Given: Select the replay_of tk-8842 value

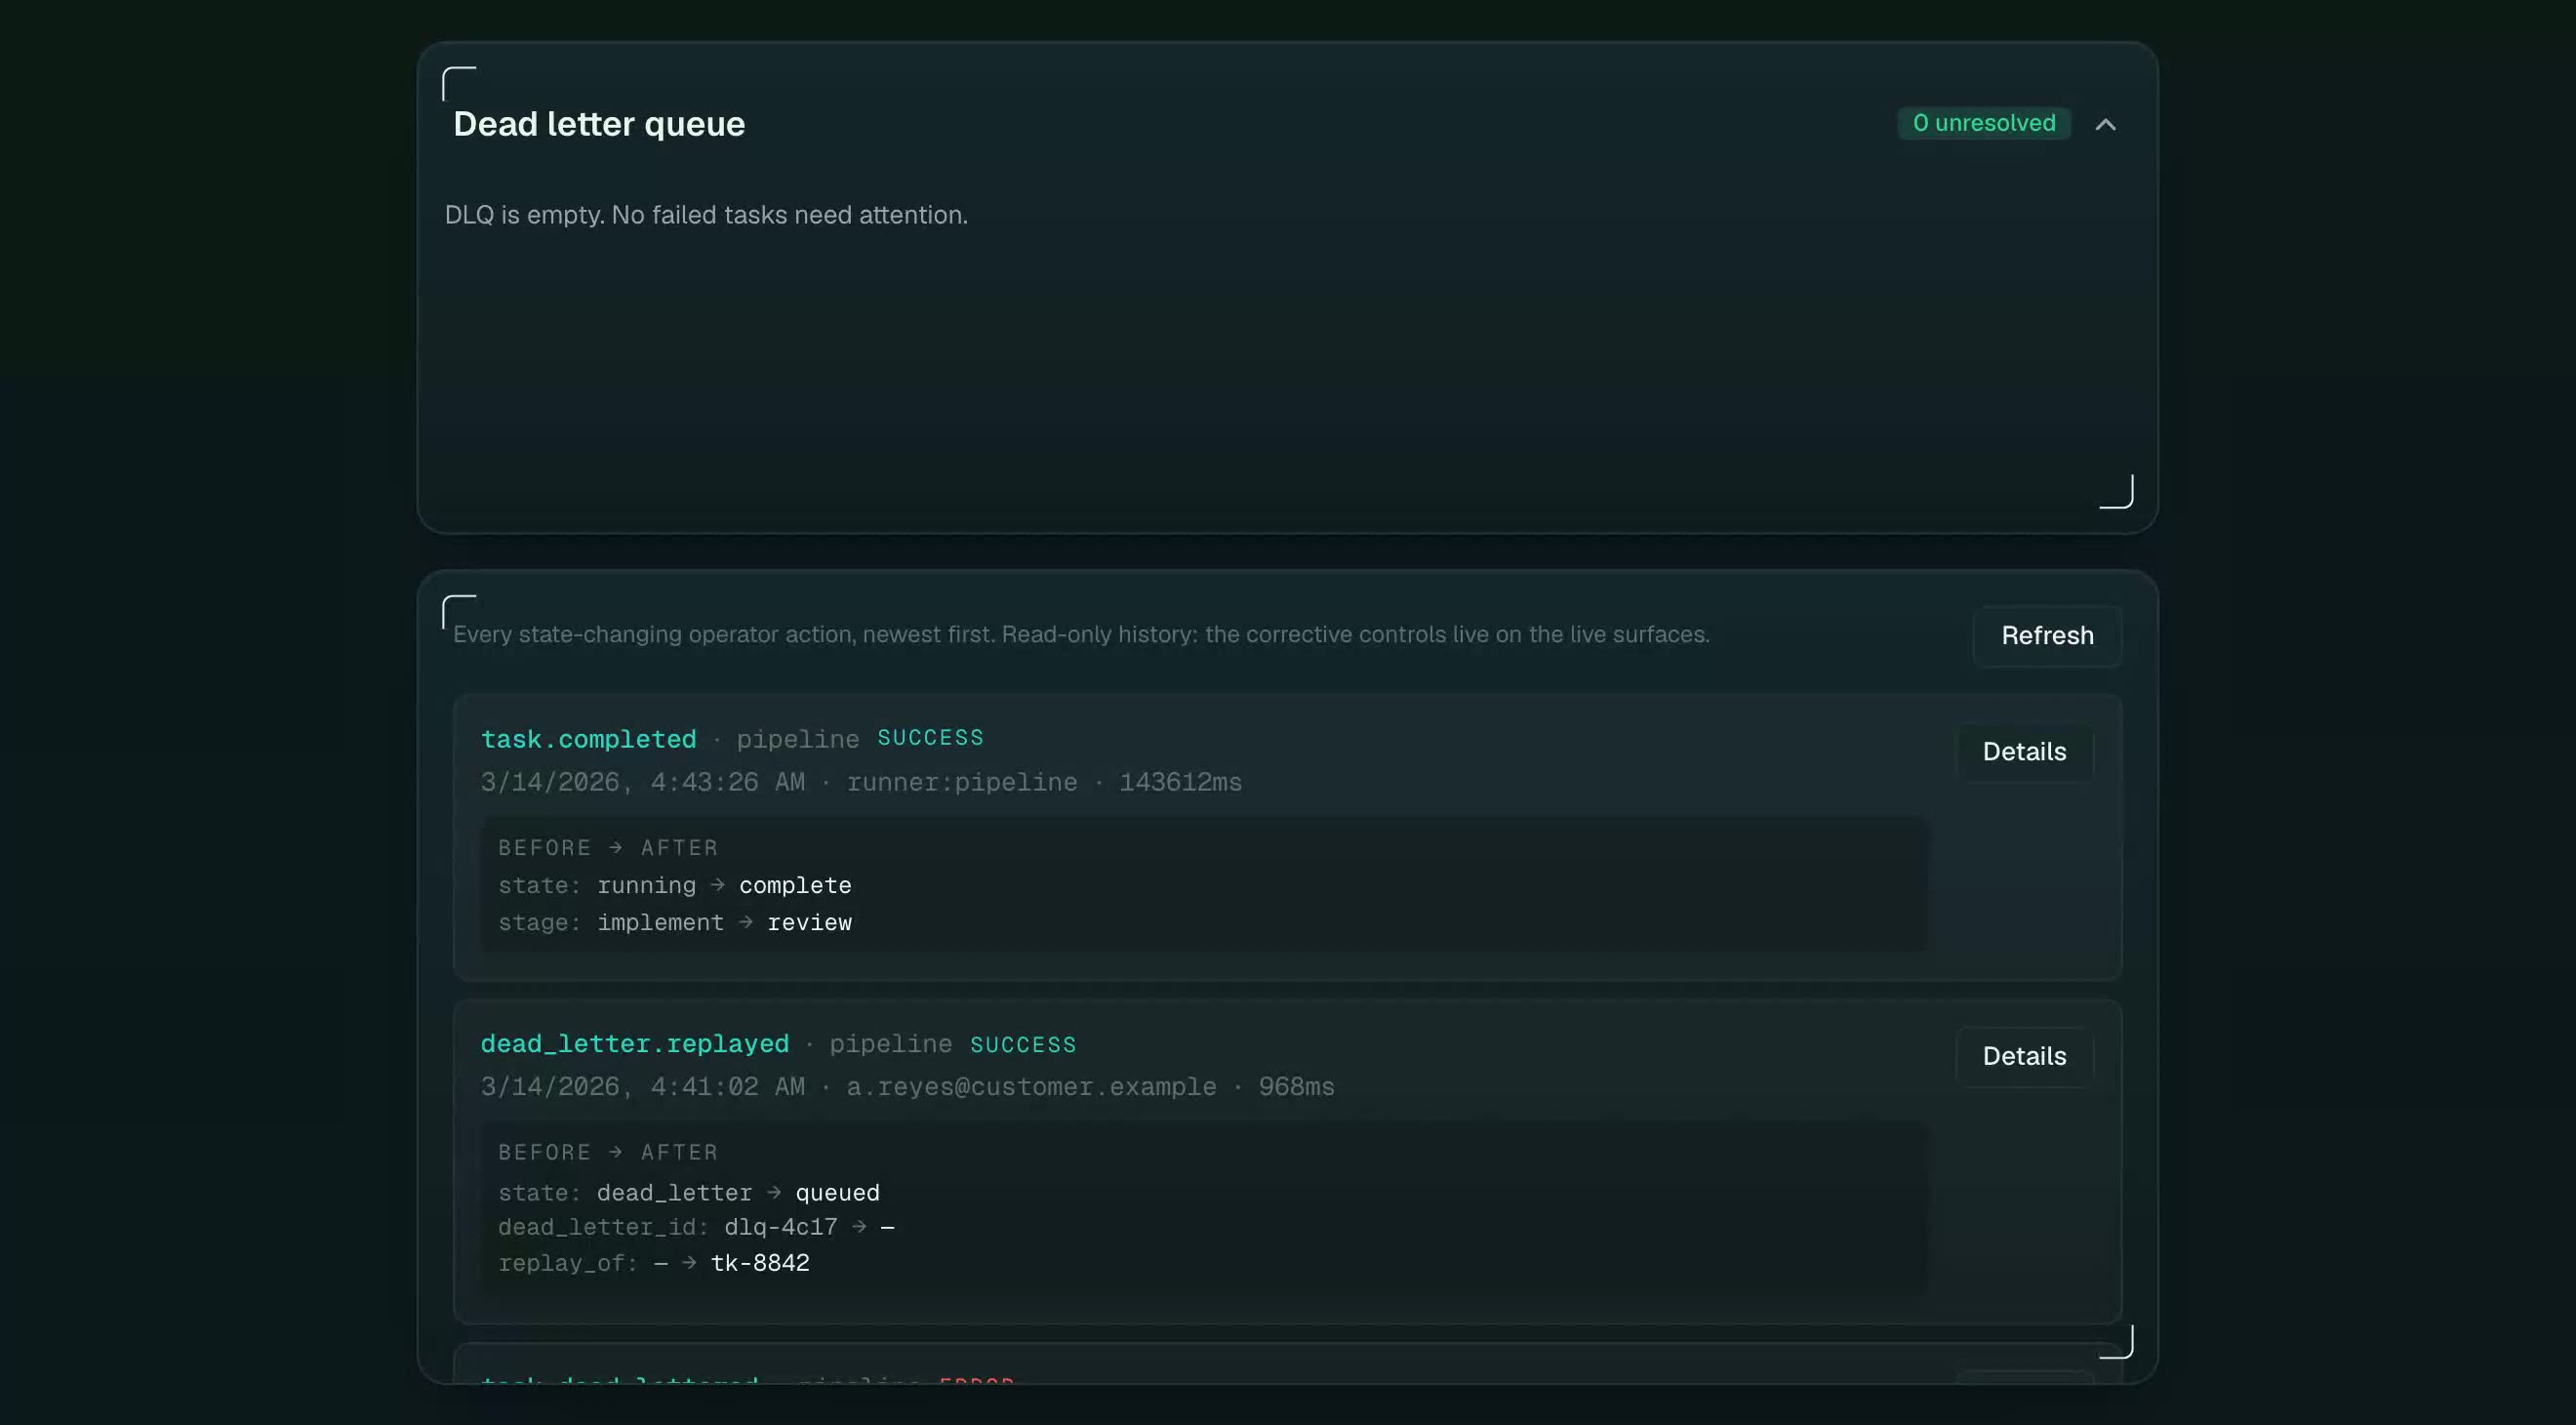Looking at the screenshot, I should 760,1263.
